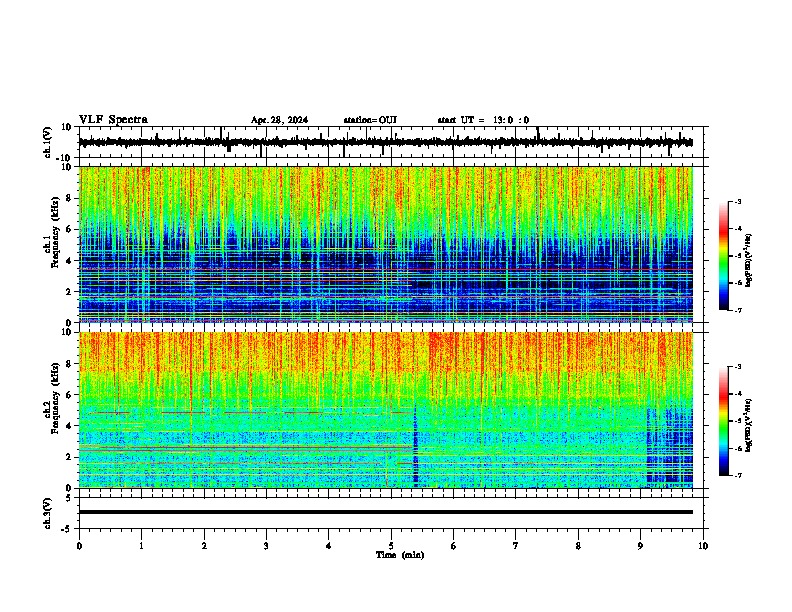Click the "Time (min)" x-axis label
The image size is (792, 612).
[x=400, y=555]
